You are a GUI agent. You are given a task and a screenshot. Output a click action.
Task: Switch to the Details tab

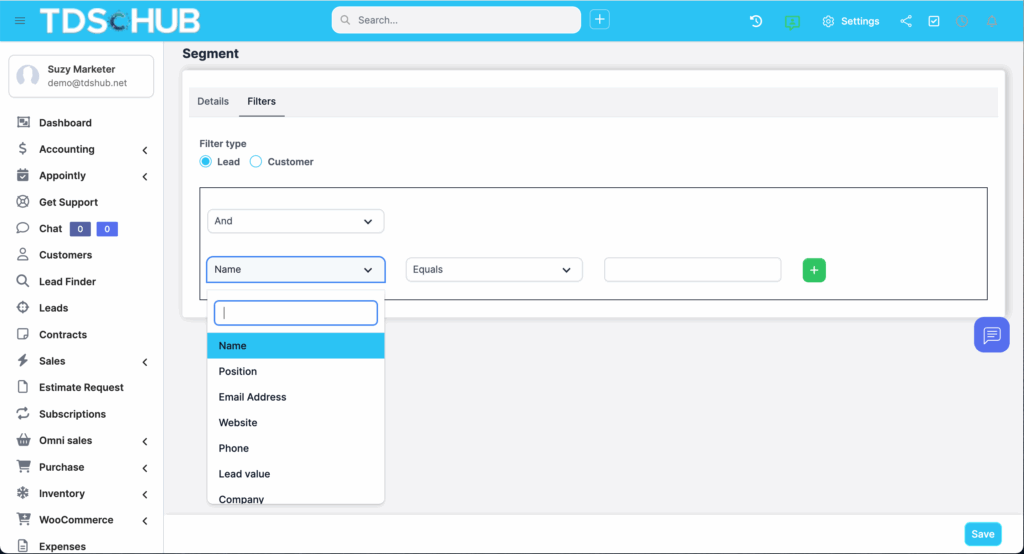pyautogui.click(x=213, y=102)
